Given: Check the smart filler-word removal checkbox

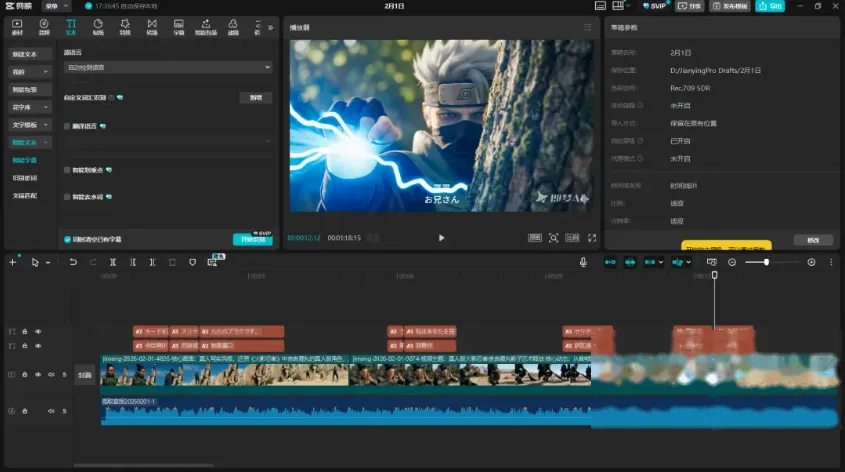Looking at the screenshot, I should point(67,197).
